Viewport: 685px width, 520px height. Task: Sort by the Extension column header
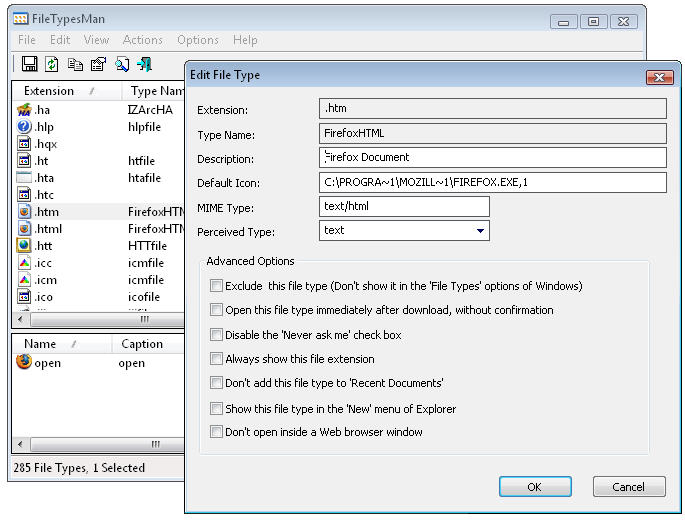click(67, 91)
